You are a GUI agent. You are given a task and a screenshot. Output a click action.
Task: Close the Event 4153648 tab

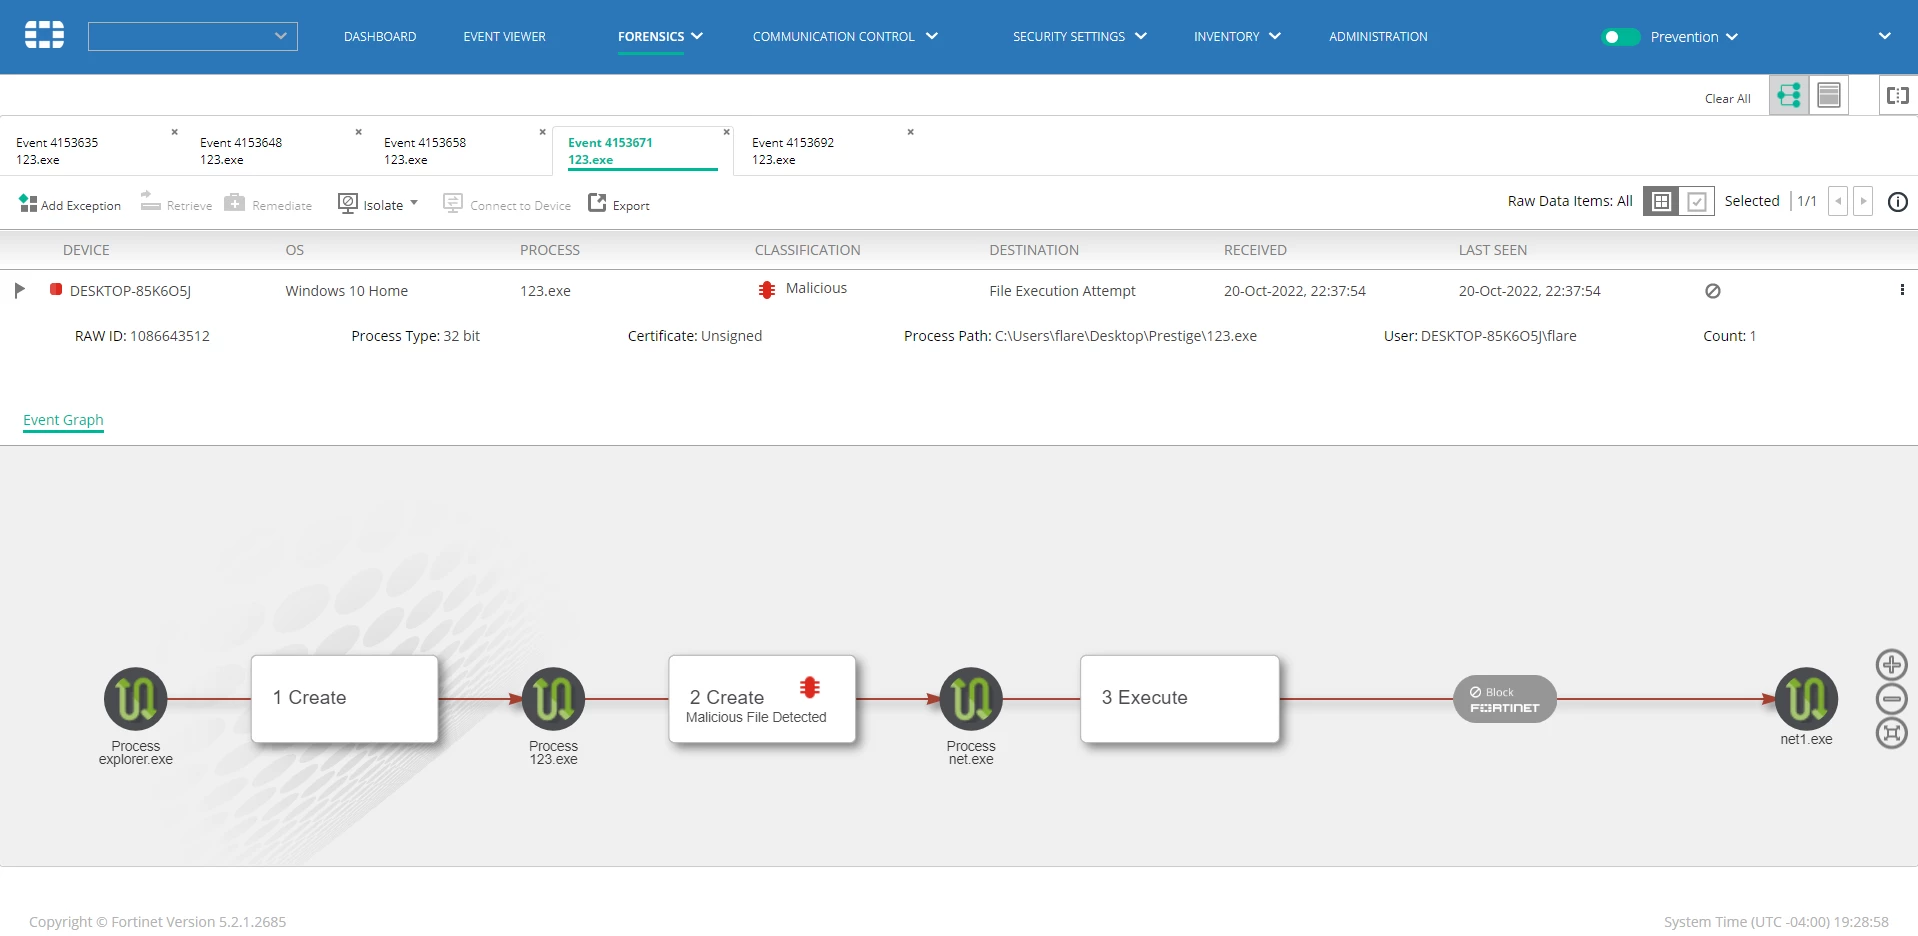(358, 132)
